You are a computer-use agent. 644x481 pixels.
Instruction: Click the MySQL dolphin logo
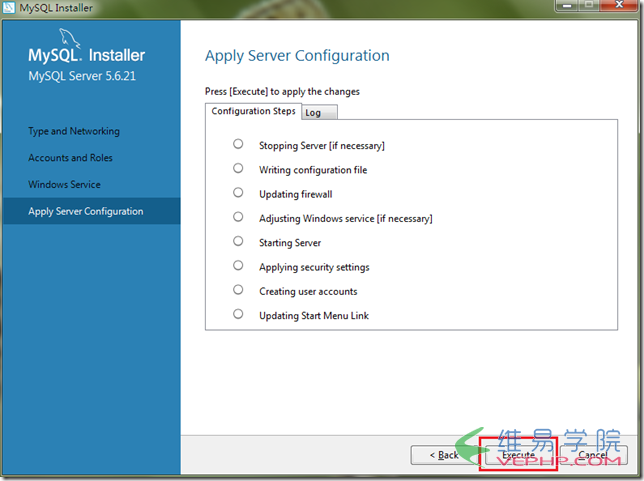pyautogui.click(x=69, y=38)
